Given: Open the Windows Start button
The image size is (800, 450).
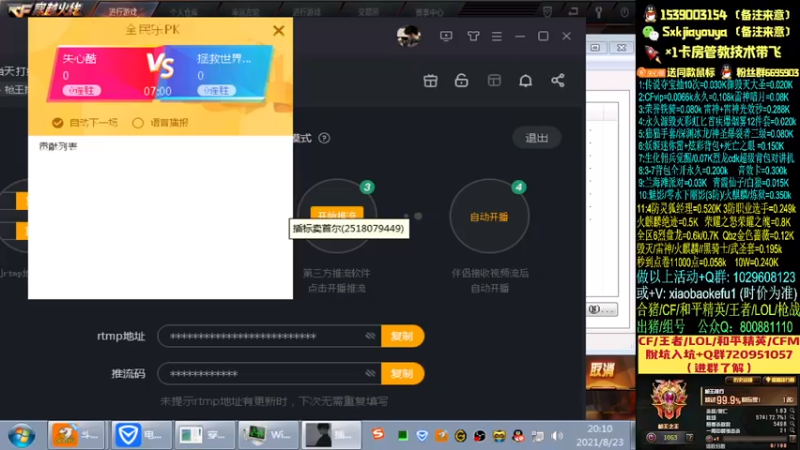Looking at the screenshot, I should point(21,436).
